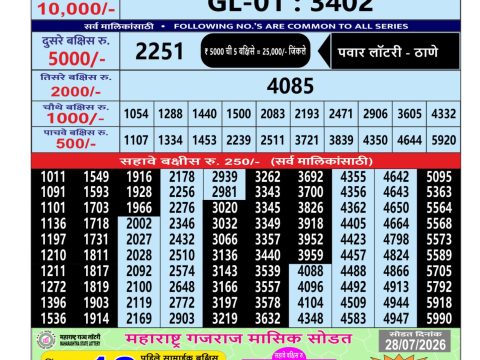Select sixth prize number 1011

53,177
